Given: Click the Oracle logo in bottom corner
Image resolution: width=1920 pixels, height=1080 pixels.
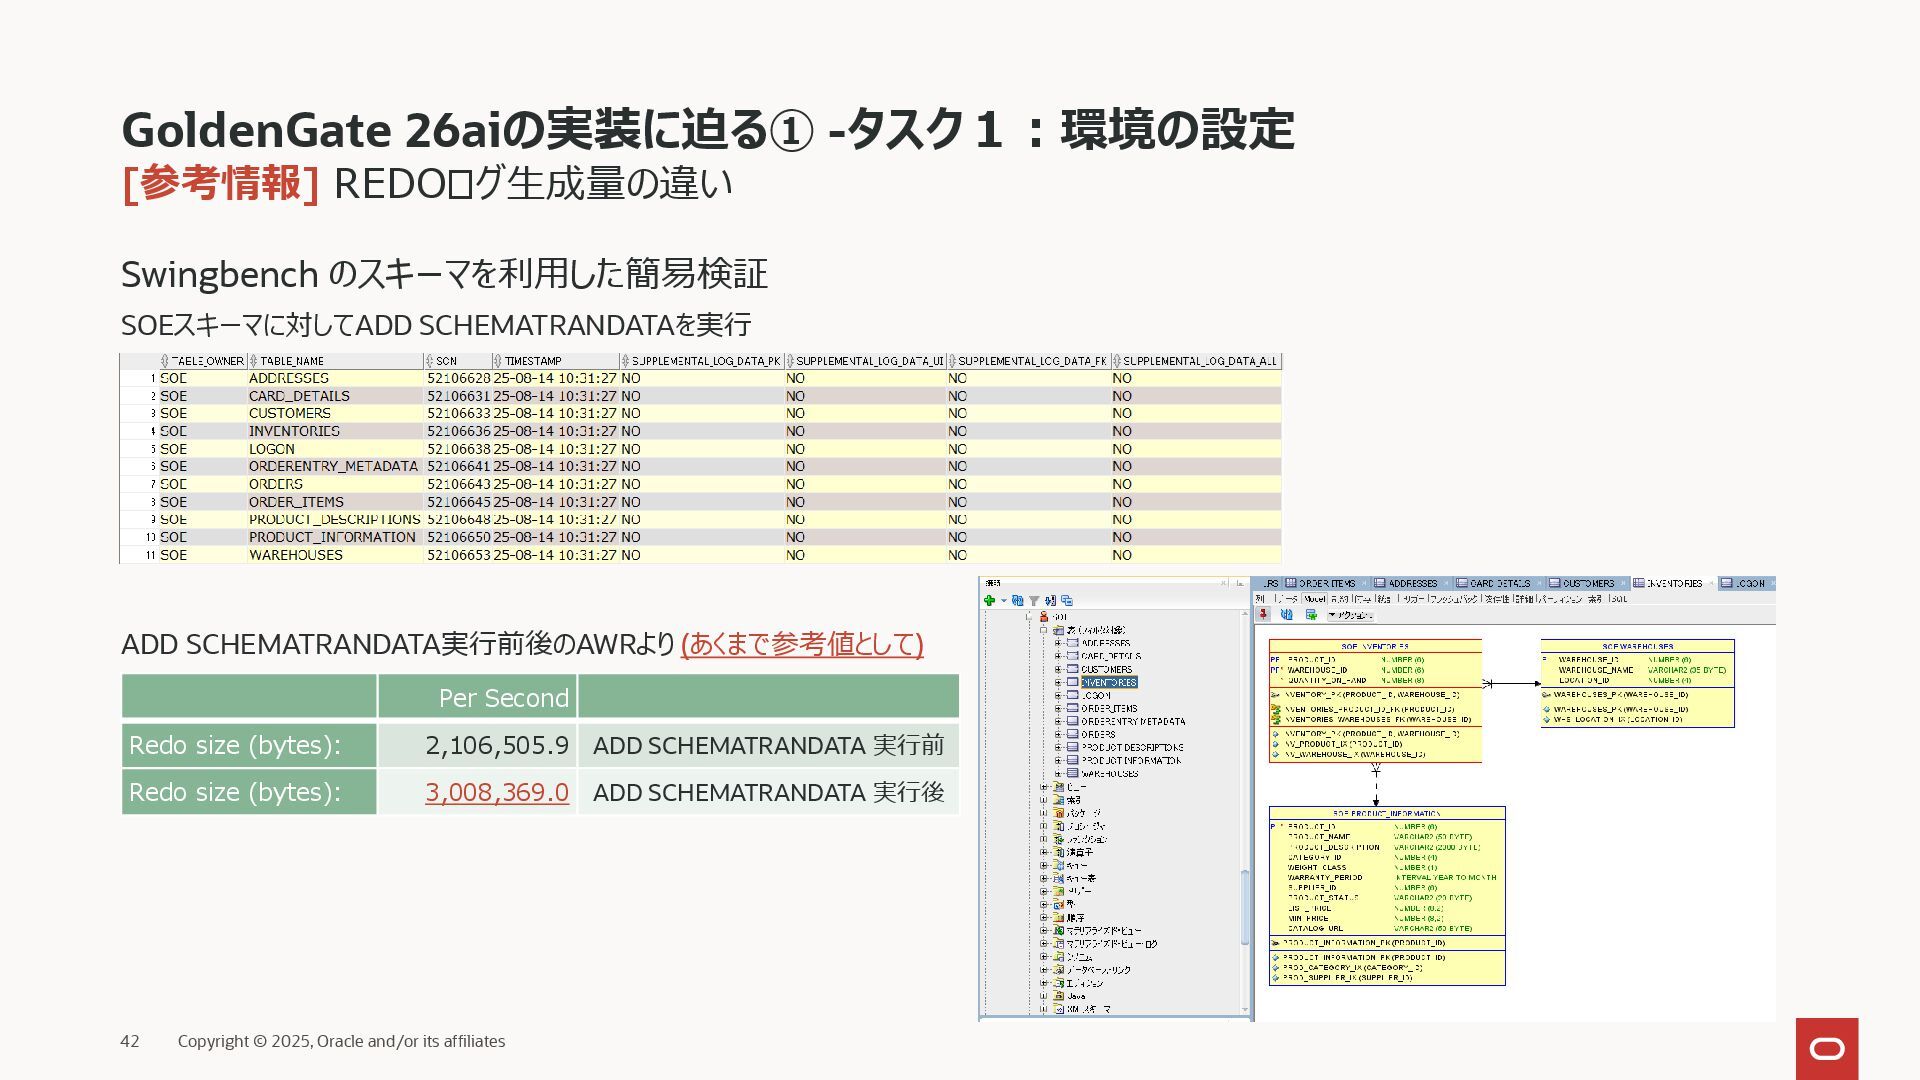Looking at the screenshot, I should [x=1826, y=1048].
